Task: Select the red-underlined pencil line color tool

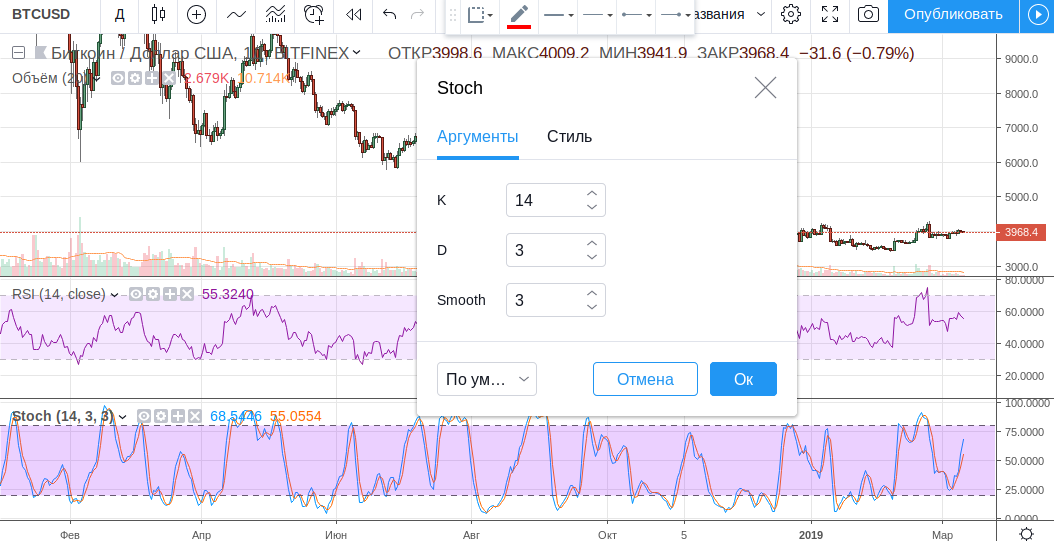Action: pyautogui.click(x=518, y=15)
